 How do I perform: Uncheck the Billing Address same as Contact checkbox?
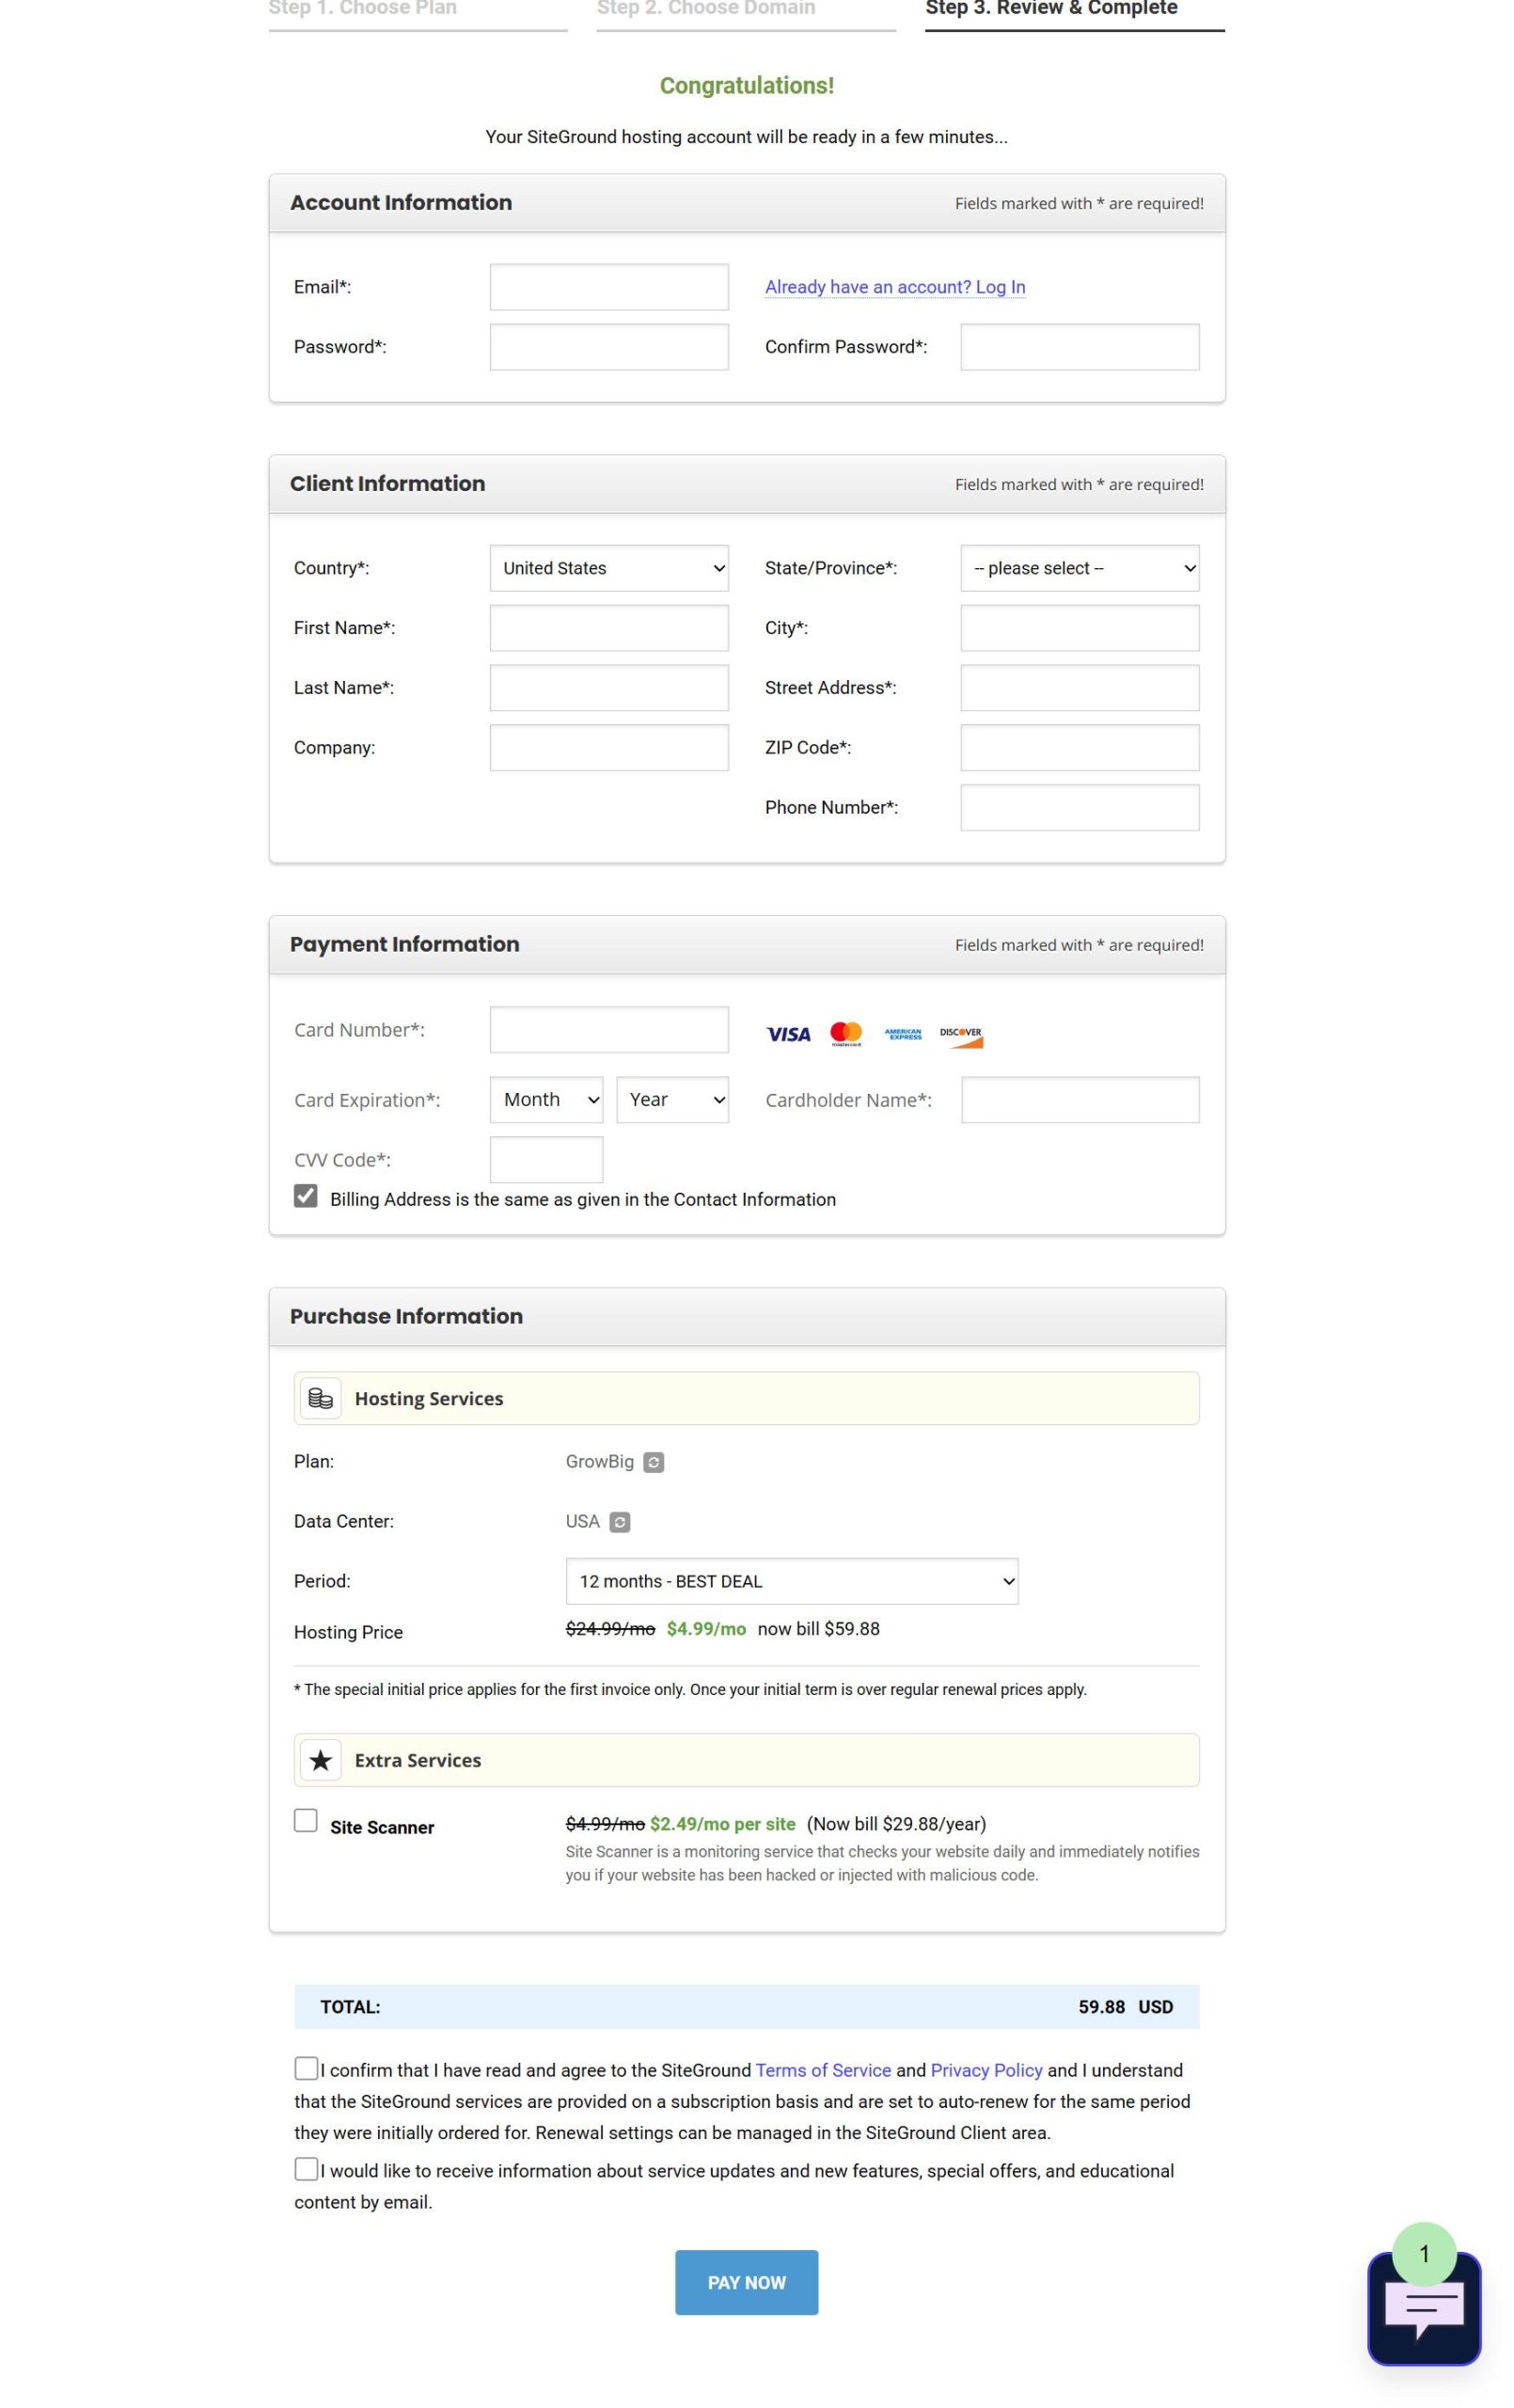coord(305,1196)
